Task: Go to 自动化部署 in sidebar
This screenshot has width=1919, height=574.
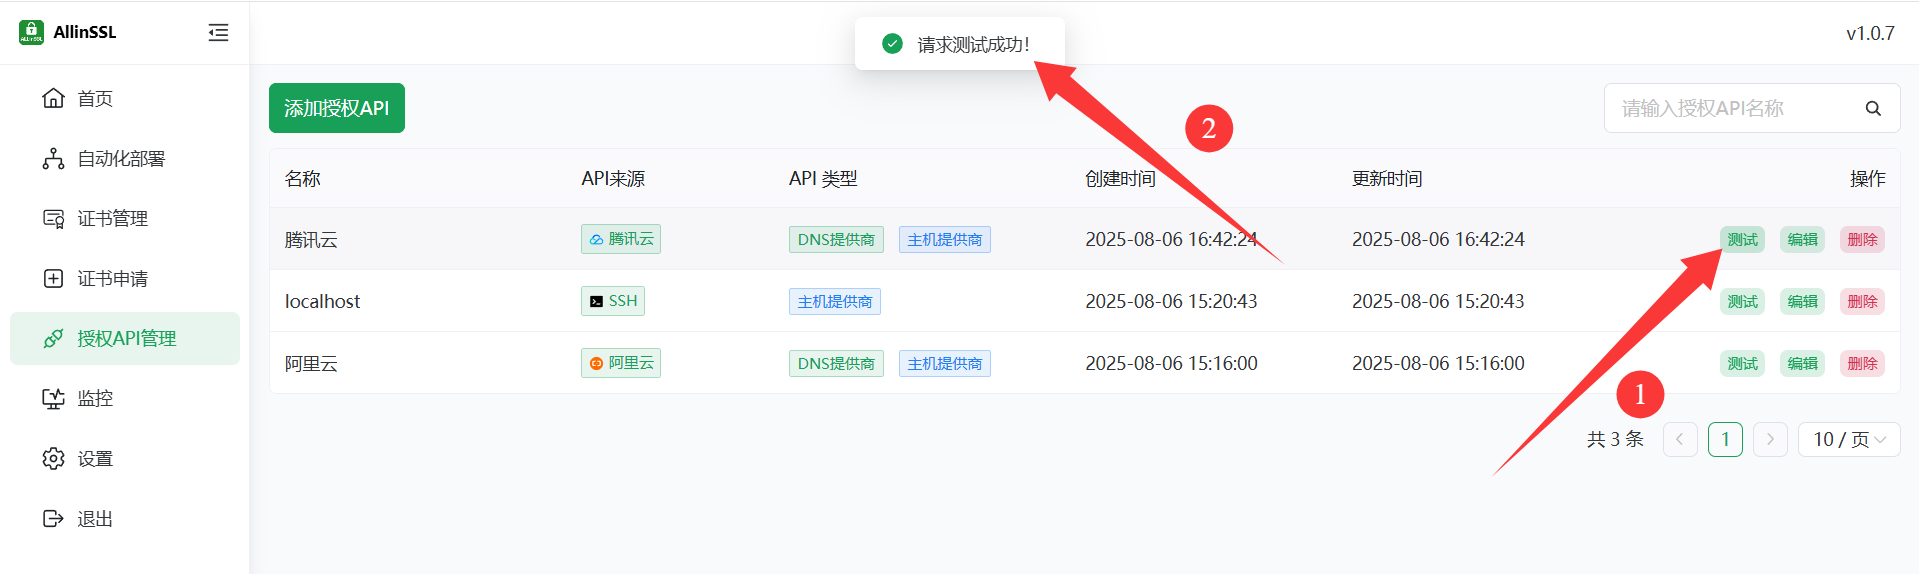Action: tap(120, 158)
